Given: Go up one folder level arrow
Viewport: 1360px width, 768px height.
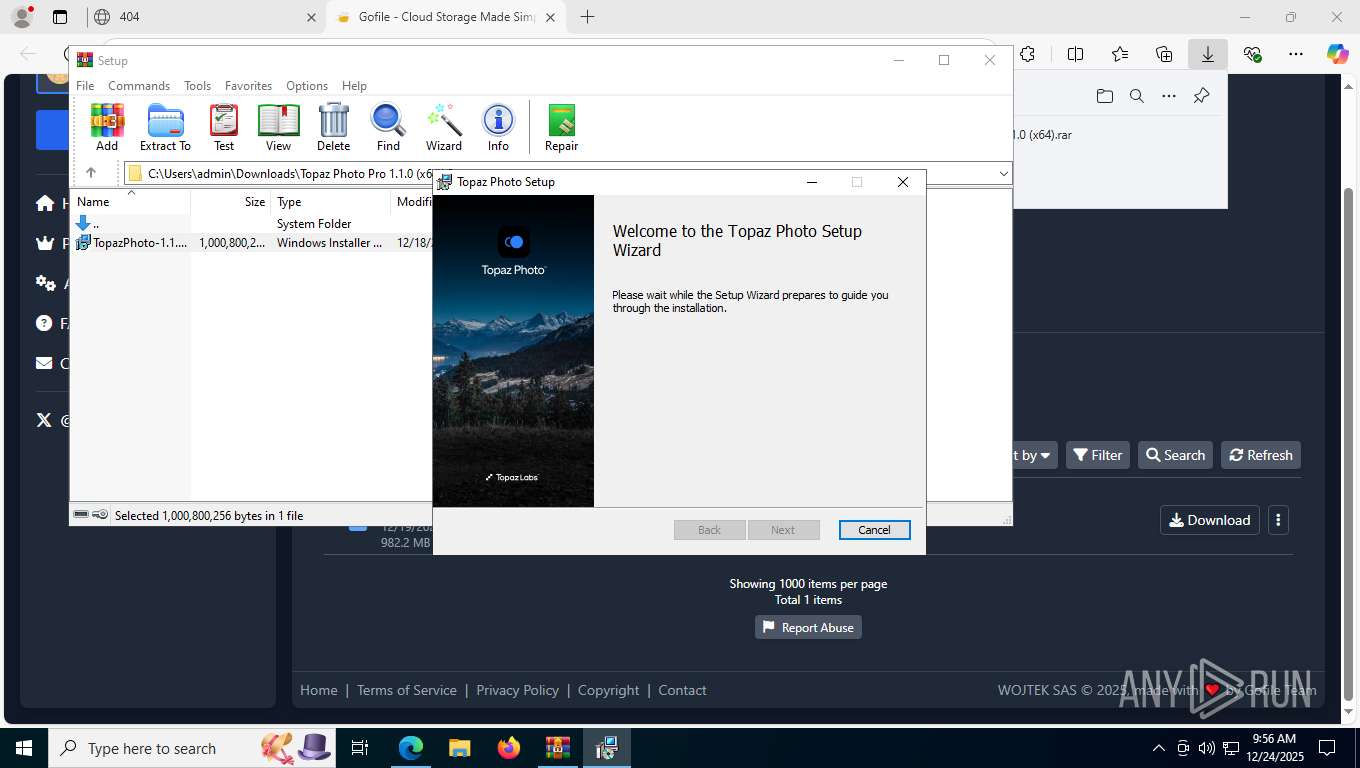Looking at the screenshot, I should (90, 173).
